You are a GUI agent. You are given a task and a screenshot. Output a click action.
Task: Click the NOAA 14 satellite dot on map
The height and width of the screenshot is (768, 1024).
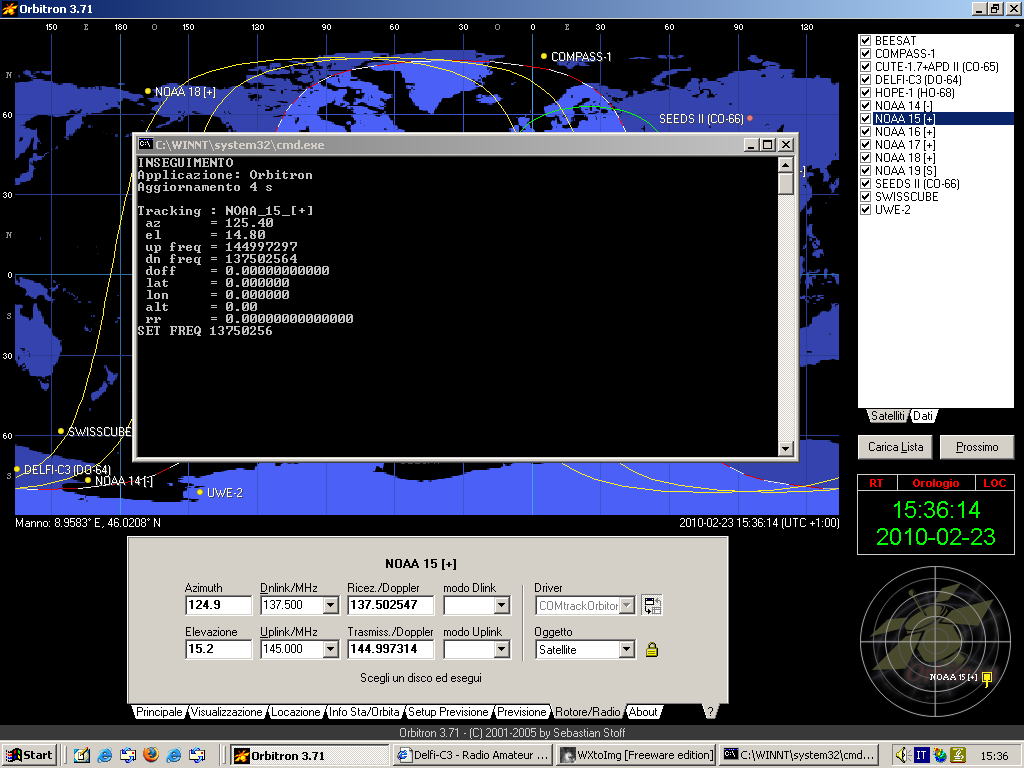88,480
